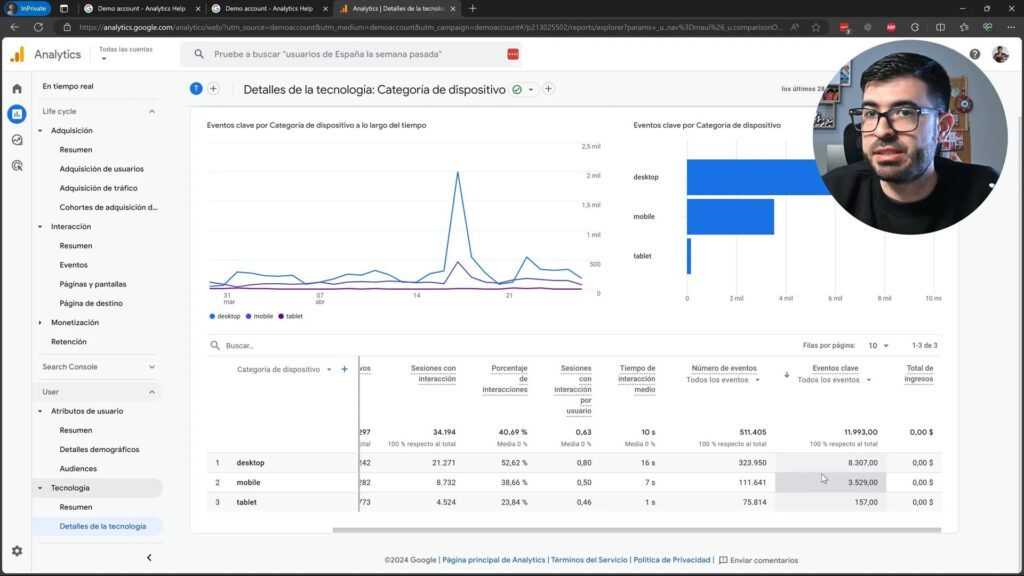Open Páginas y pantallas report
This screenshot has height=576, width=1024.
tap(93, 284)
